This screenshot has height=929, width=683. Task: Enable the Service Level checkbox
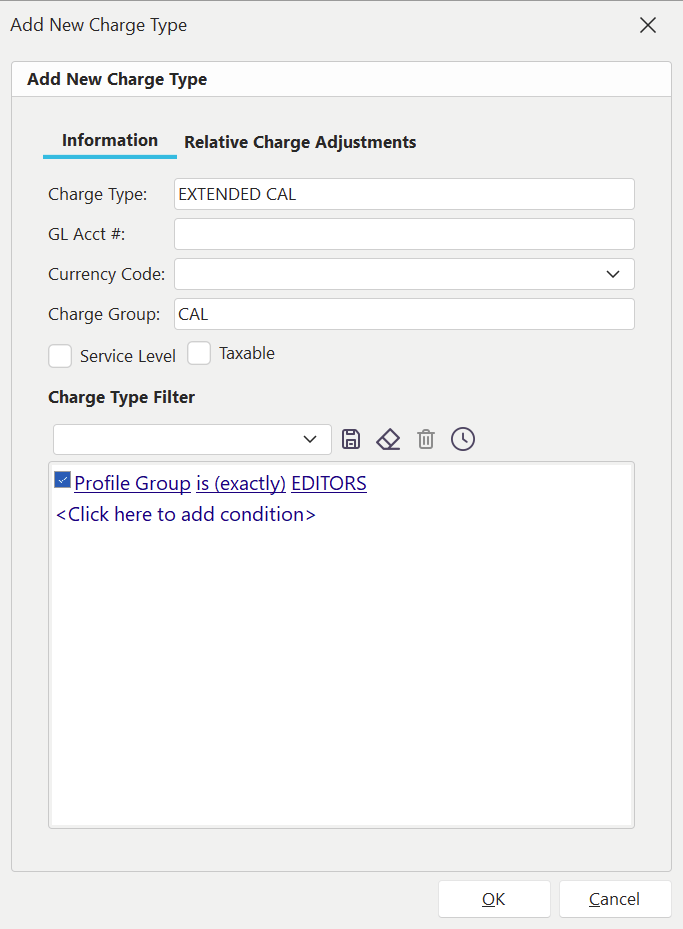[x=61, y=356]
